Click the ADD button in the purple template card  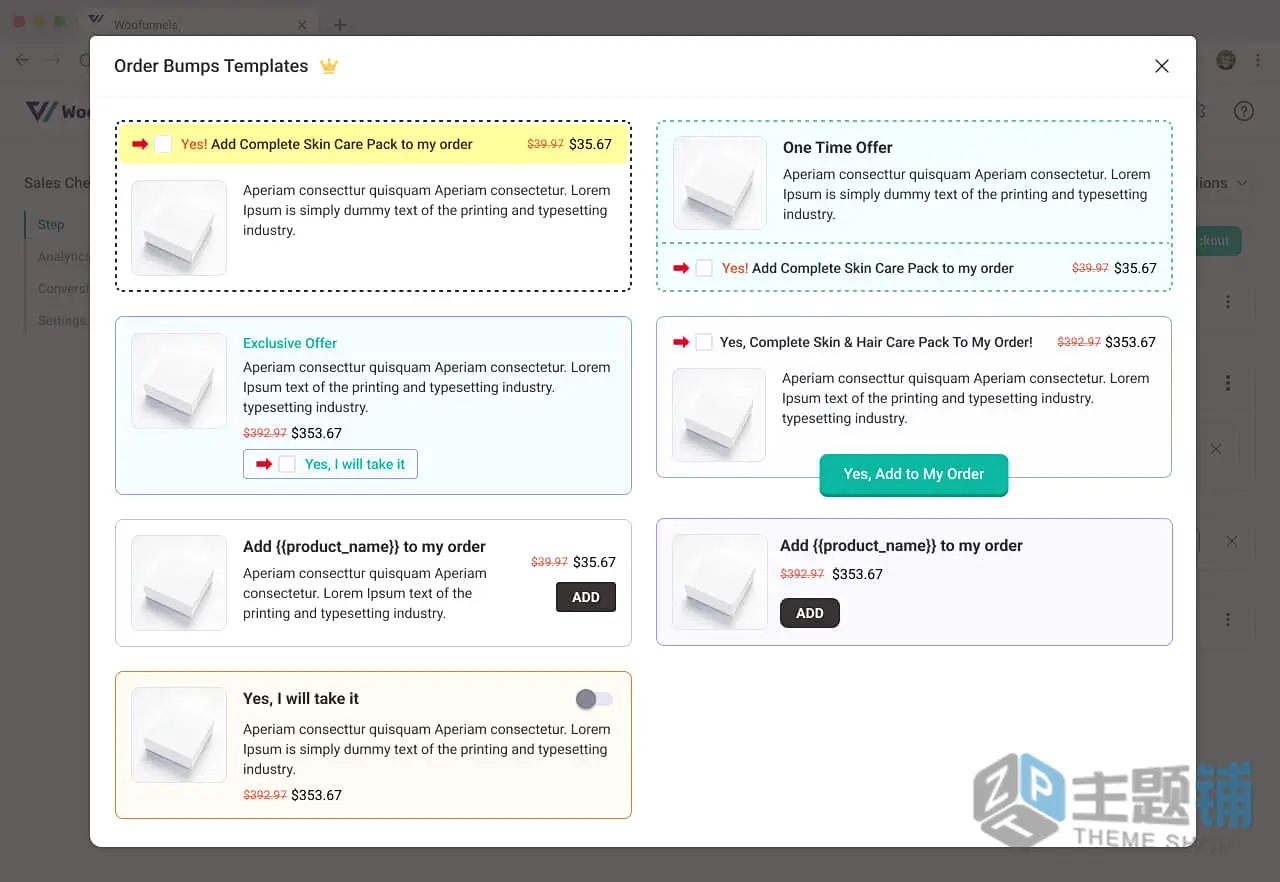[x=810, y=613]
